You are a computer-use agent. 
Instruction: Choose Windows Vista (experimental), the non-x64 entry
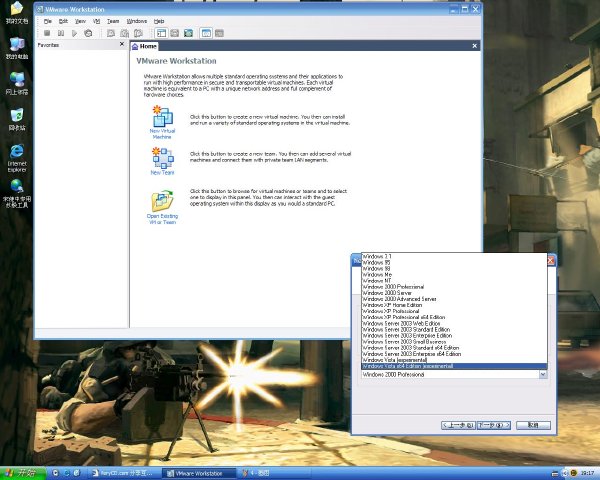454,360
